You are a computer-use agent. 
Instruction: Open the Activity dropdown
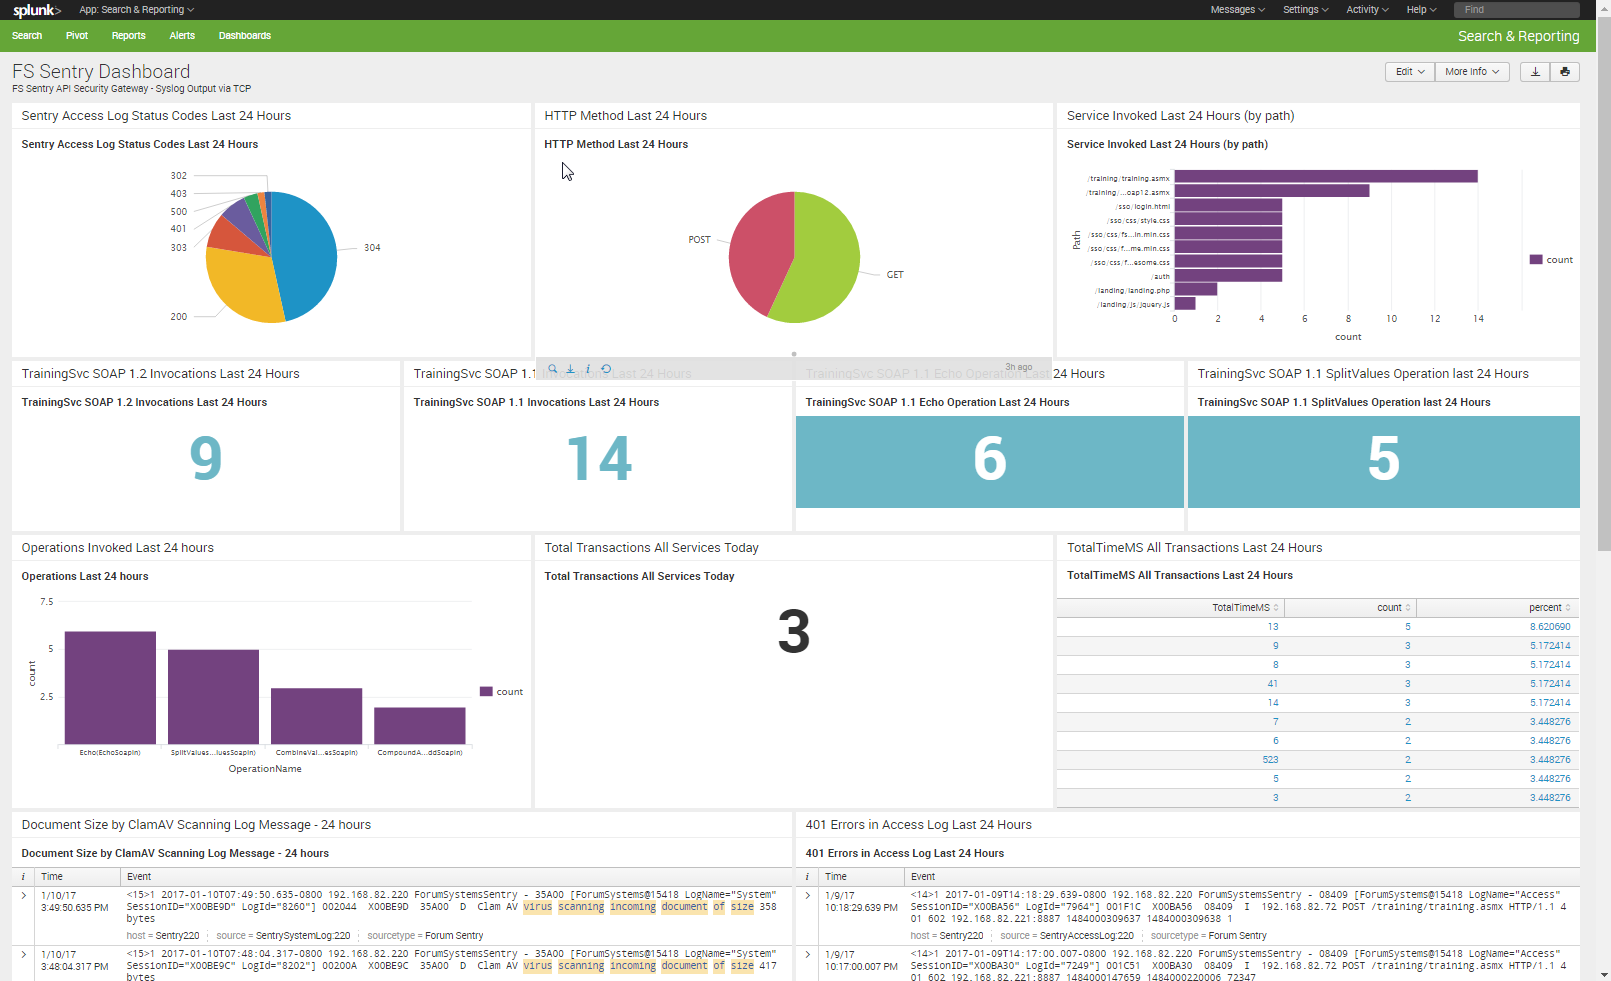coord(1367,10)
